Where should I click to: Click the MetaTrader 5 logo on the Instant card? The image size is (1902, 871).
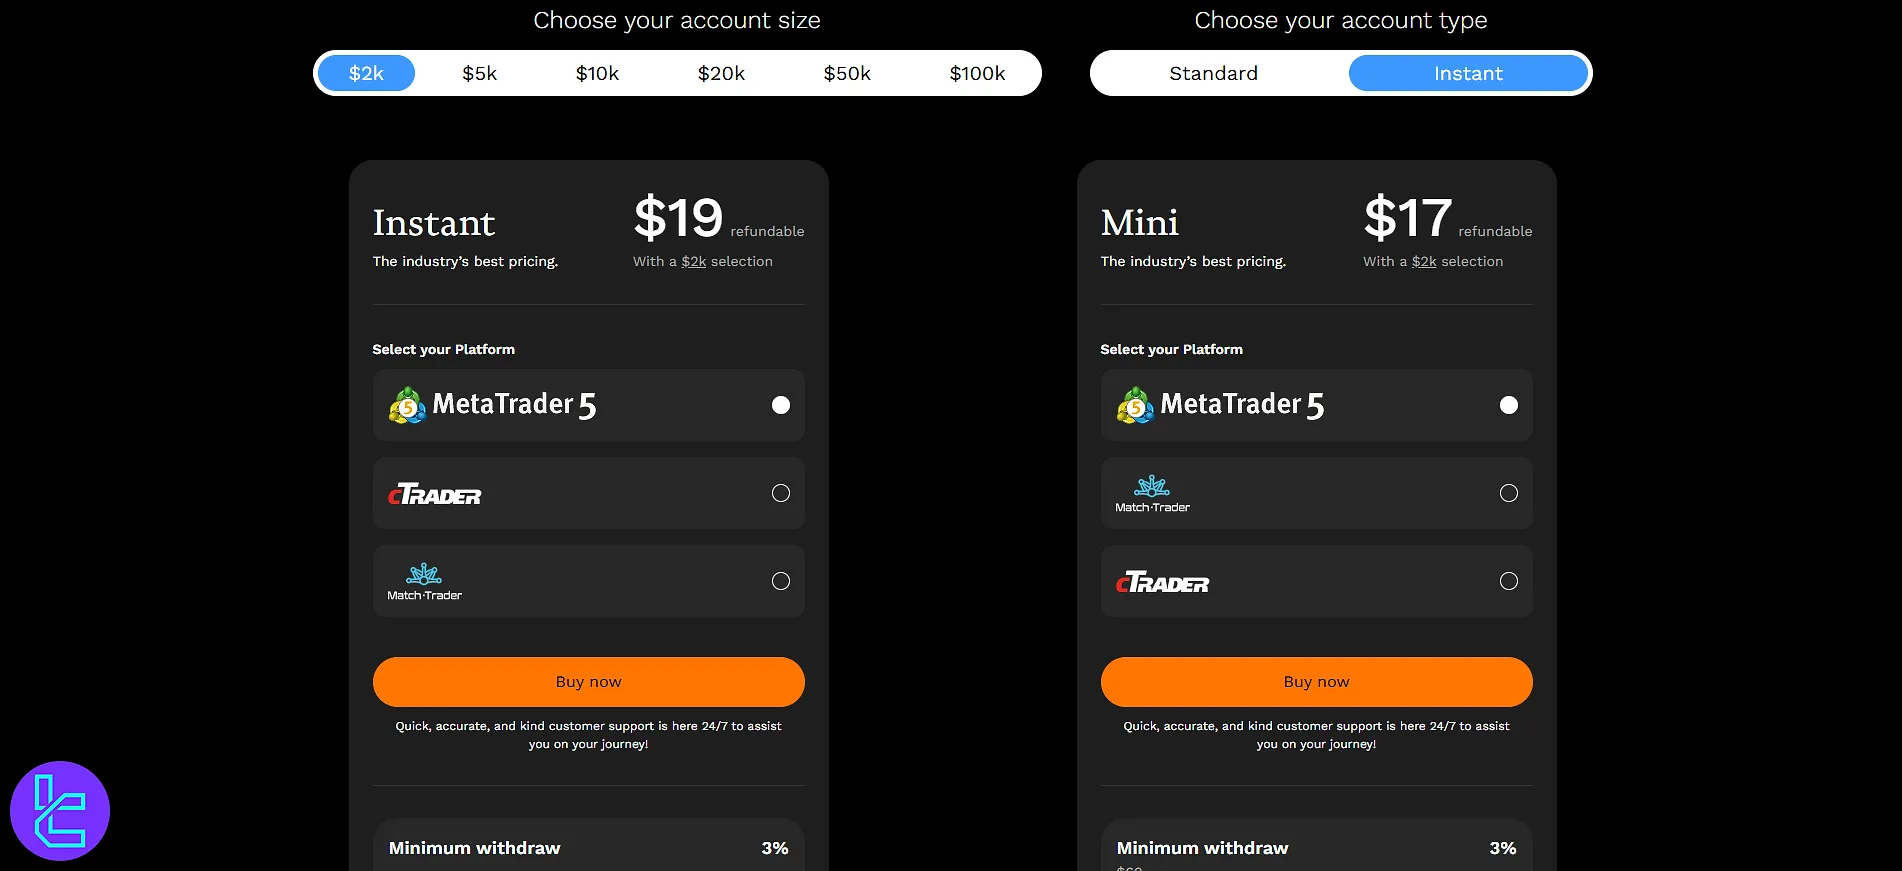pos(404,405)
